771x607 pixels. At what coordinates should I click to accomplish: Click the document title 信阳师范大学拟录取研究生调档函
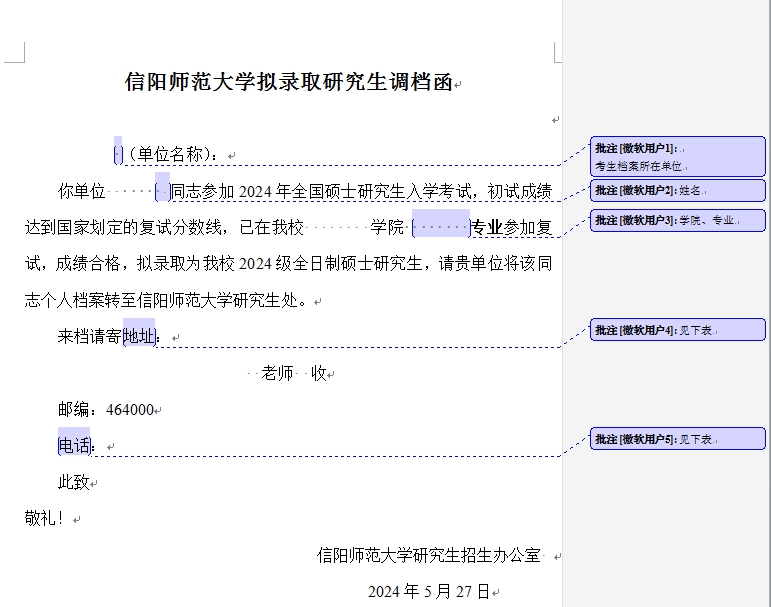pos(289,82)
